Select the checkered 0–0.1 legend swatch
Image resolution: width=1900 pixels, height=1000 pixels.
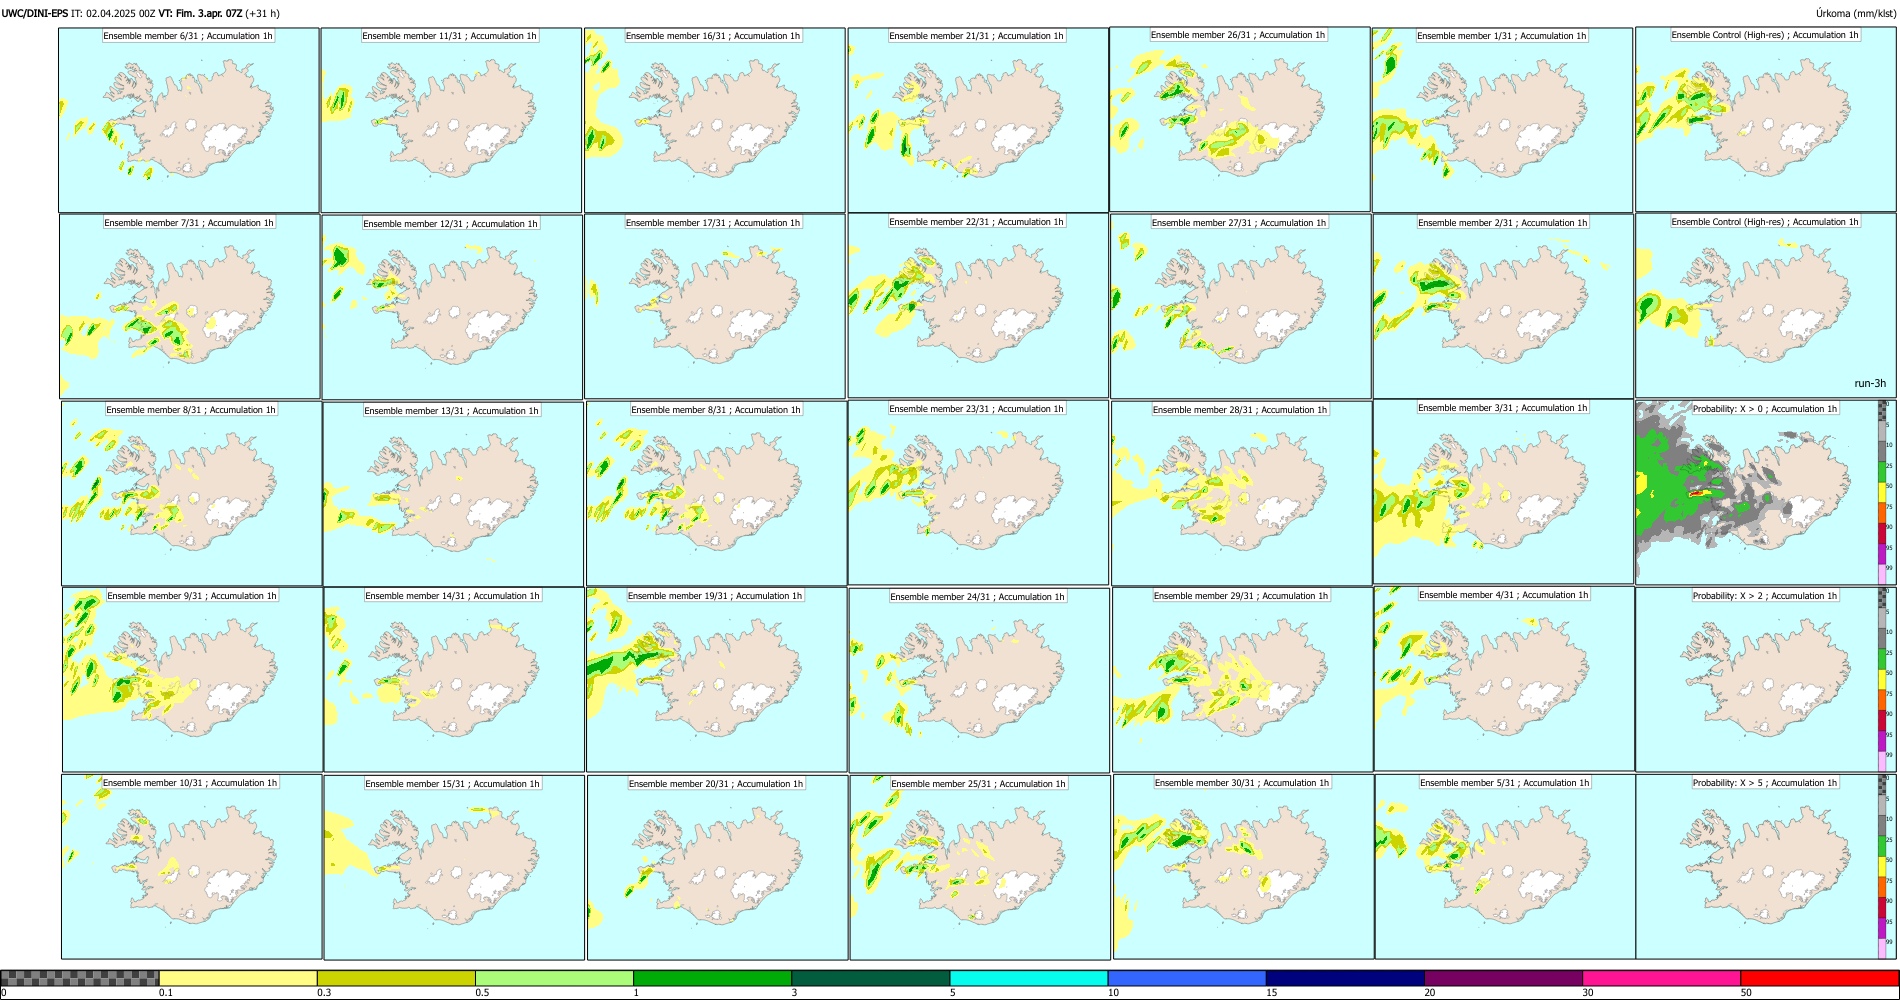[80, 978]
